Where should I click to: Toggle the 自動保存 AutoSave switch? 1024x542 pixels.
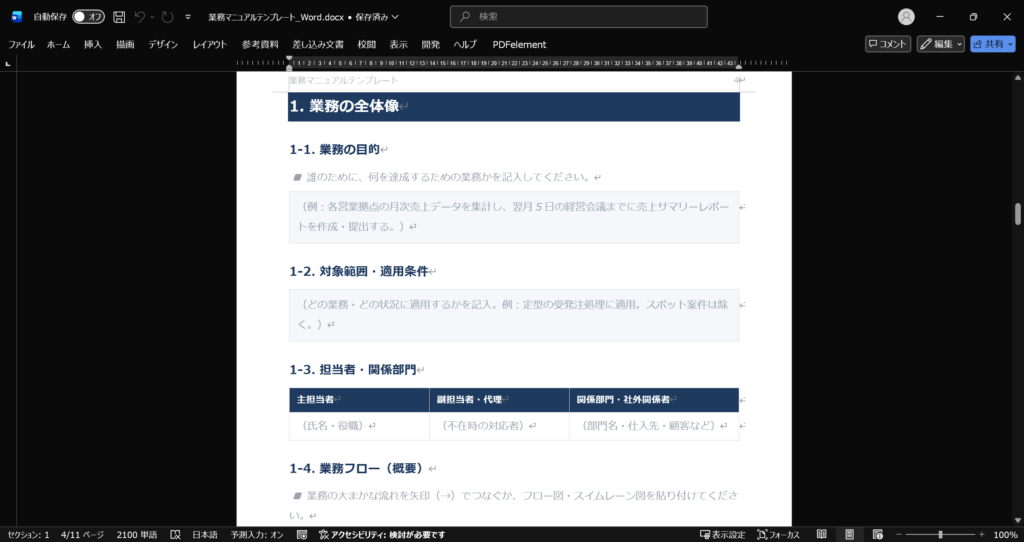(88, 17)
